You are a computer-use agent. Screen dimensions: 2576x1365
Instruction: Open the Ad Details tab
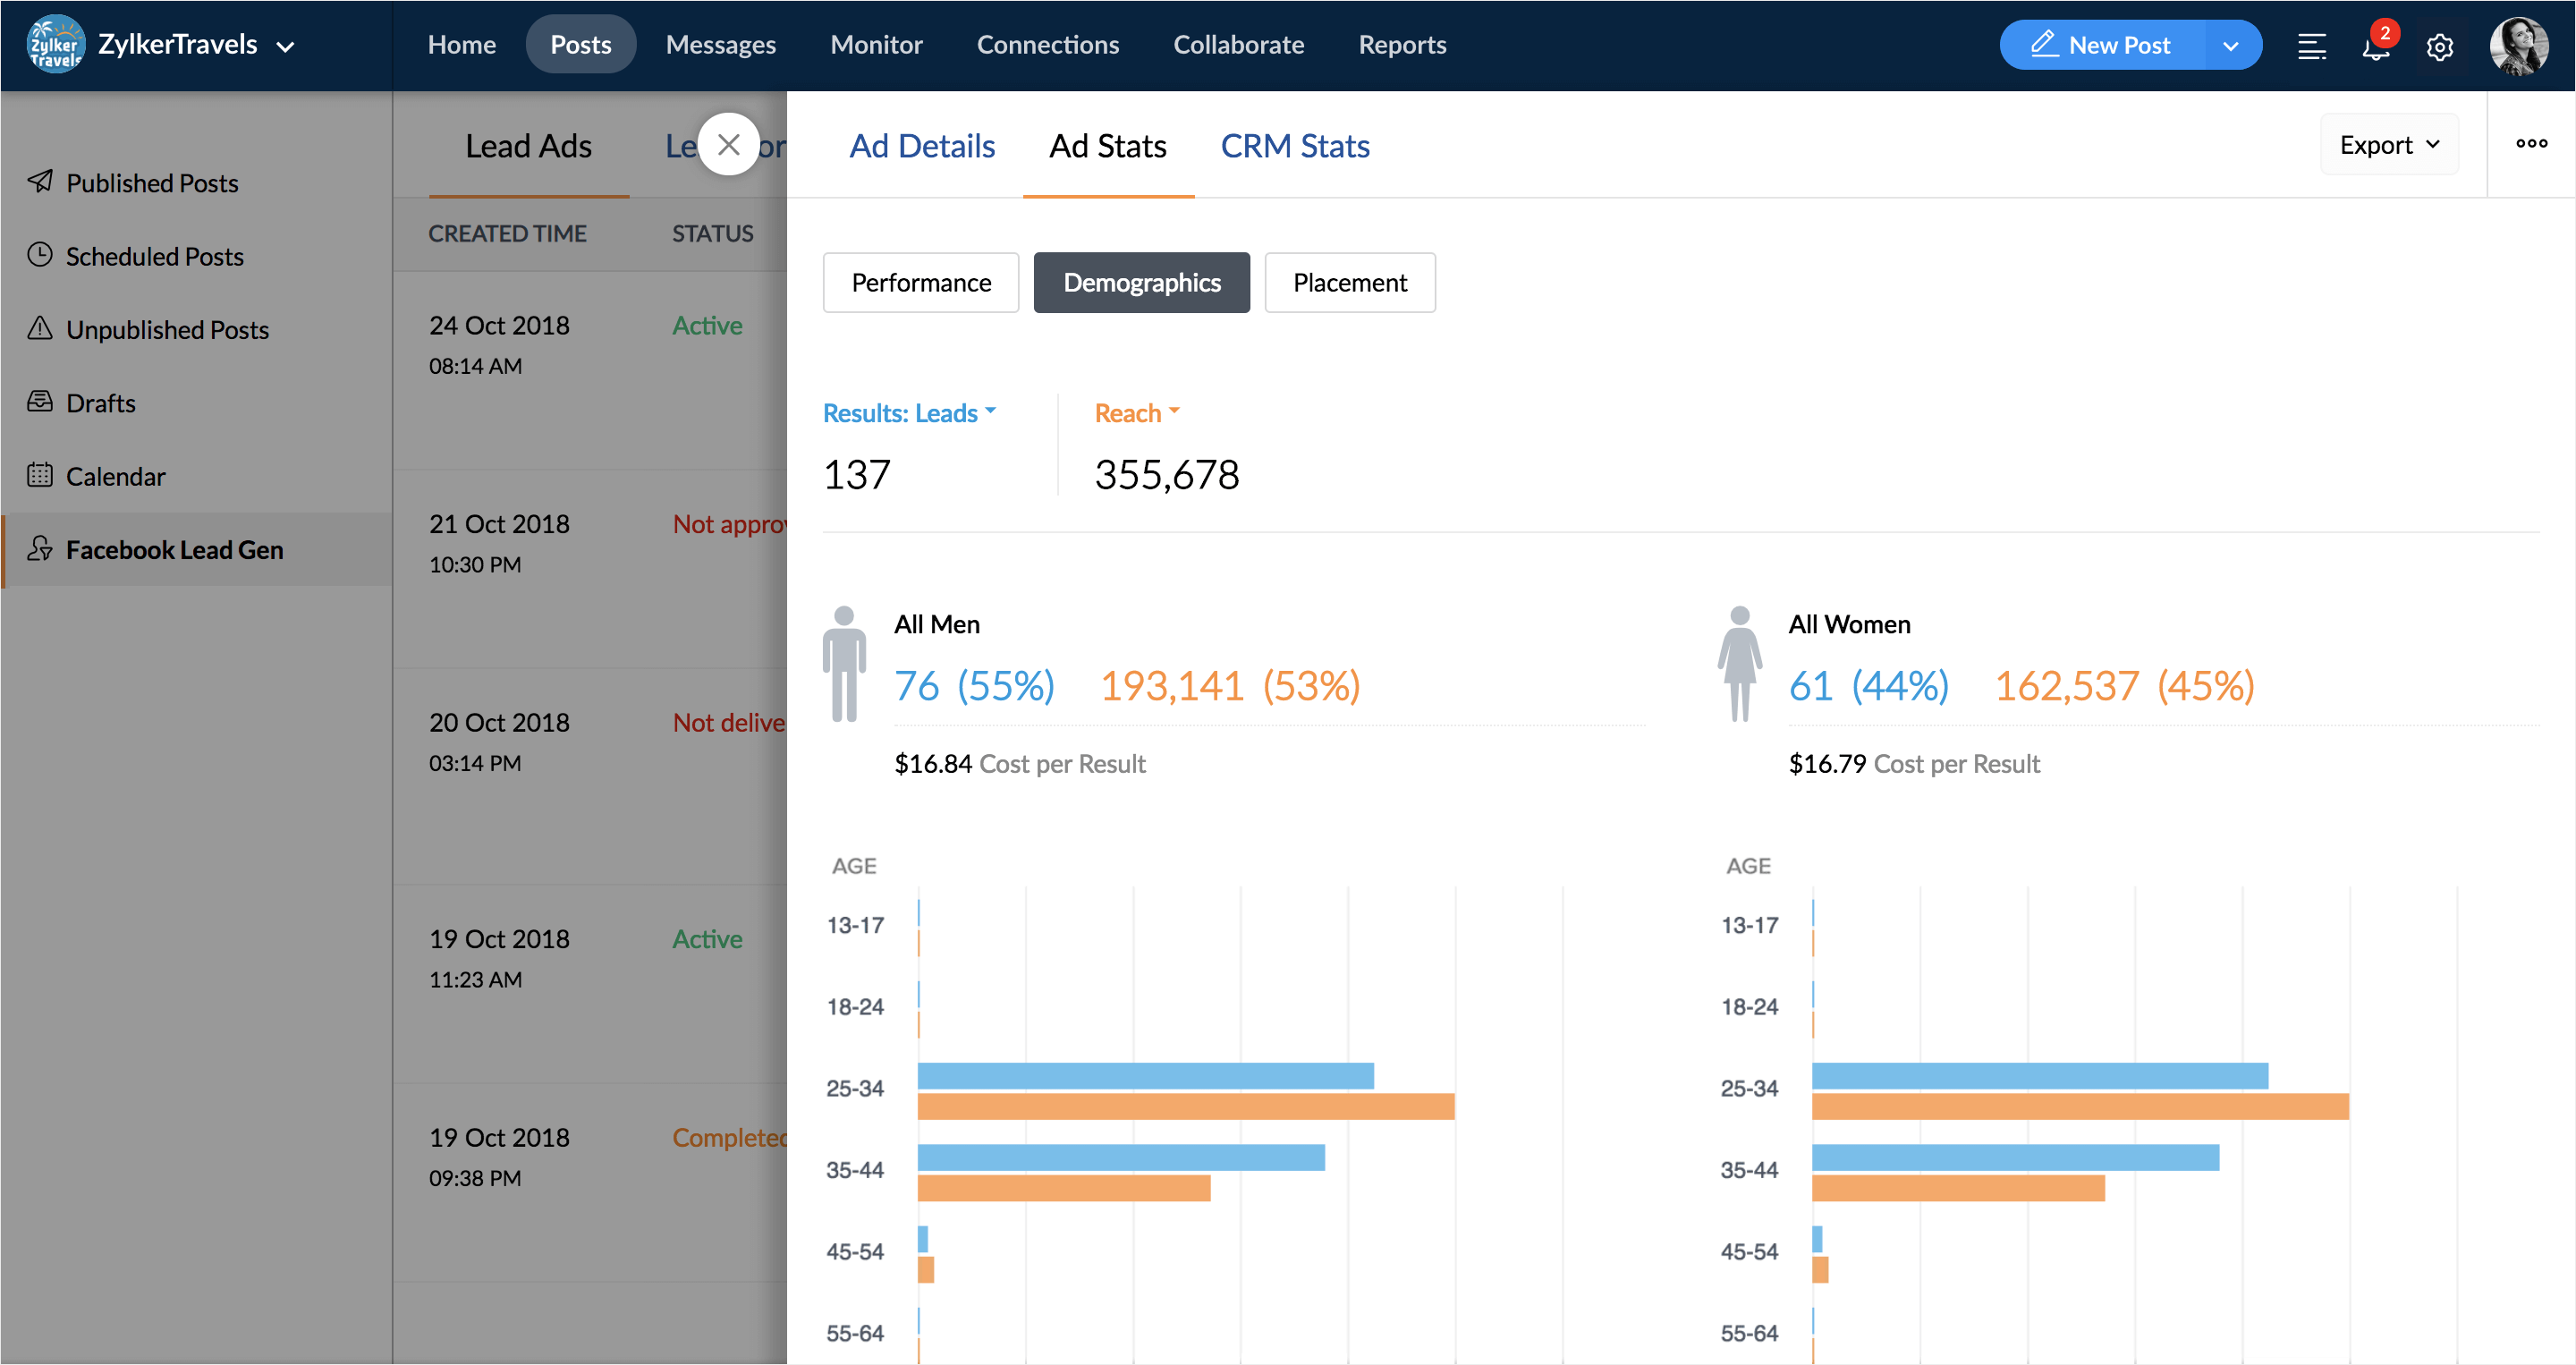pyautogui.click(x=921, y=146)
